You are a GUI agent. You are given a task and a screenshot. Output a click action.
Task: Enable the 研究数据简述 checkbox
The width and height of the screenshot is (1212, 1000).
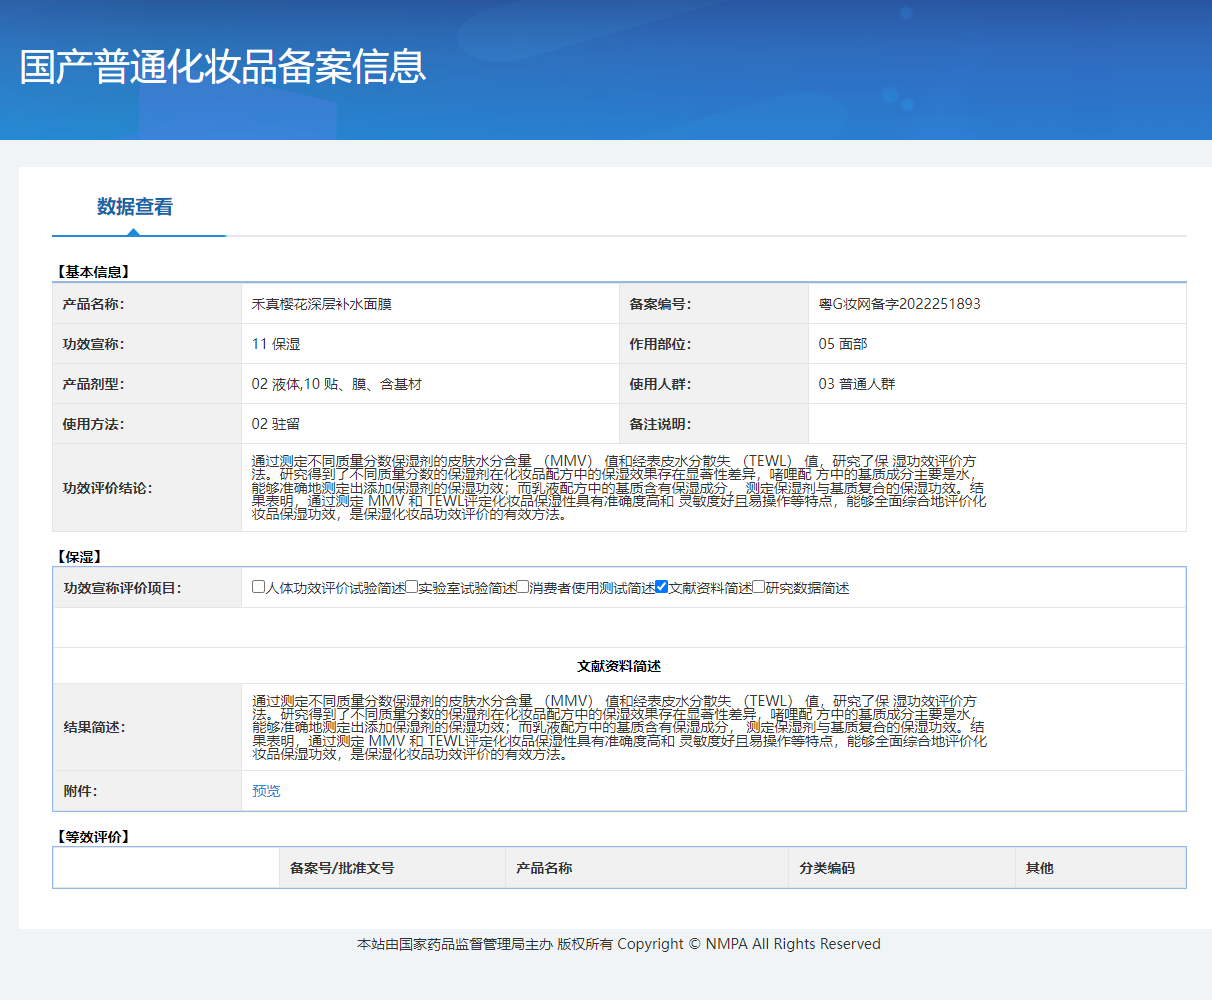(x=758, y=587)
